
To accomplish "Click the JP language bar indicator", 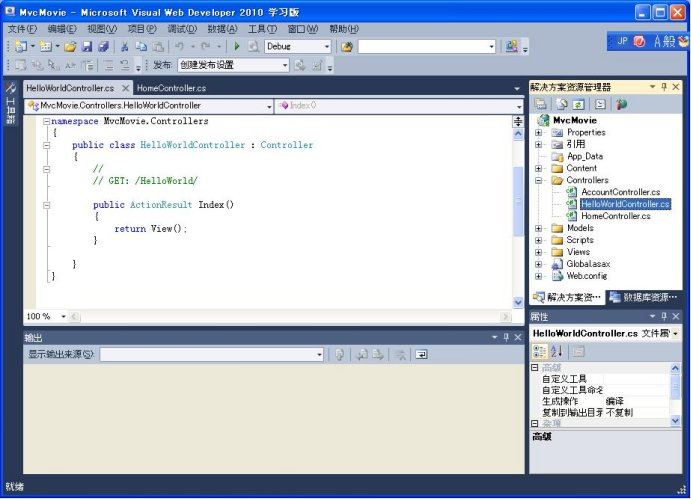I will 622,41.
